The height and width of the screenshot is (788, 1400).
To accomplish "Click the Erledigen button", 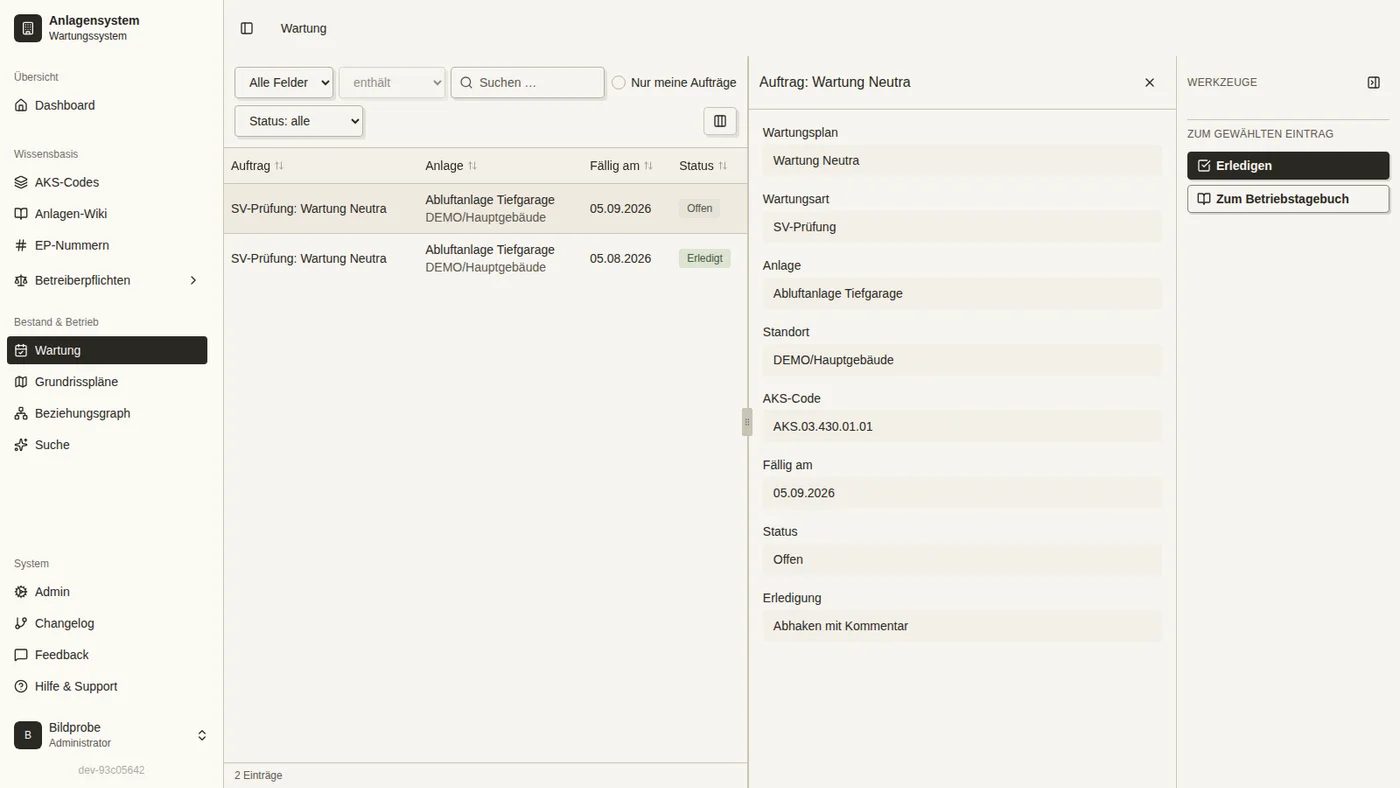I will (1288, 166).
